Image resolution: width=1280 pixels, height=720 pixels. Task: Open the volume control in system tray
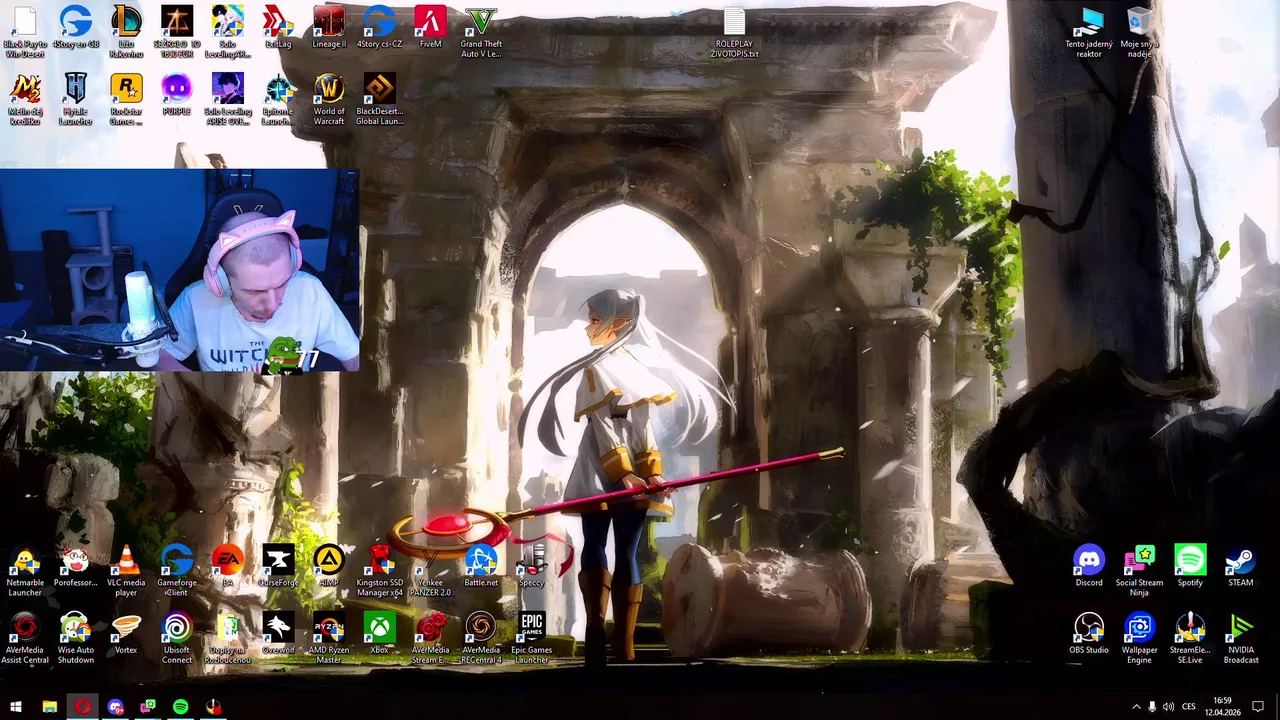[1168, 707]
